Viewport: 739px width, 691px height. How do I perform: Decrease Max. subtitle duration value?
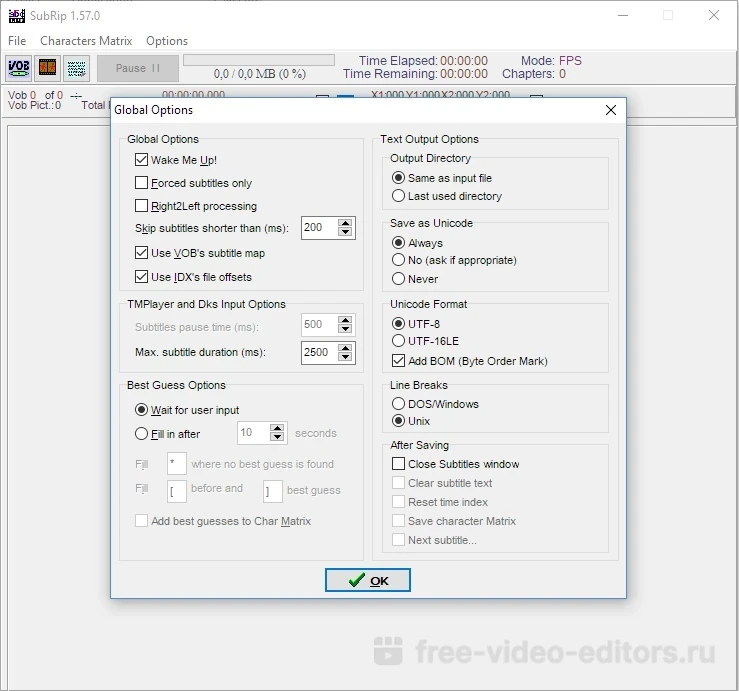pos(345,357)
